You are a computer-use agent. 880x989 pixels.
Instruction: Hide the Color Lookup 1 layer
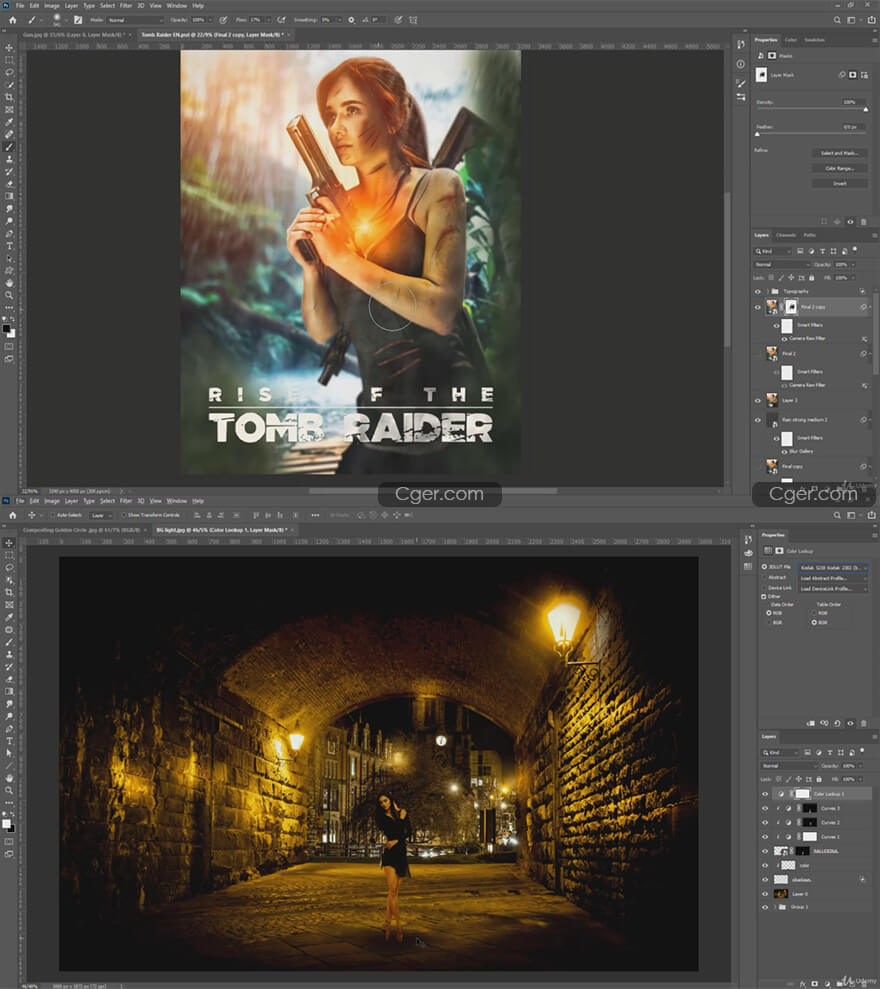(x=765, y=794)
